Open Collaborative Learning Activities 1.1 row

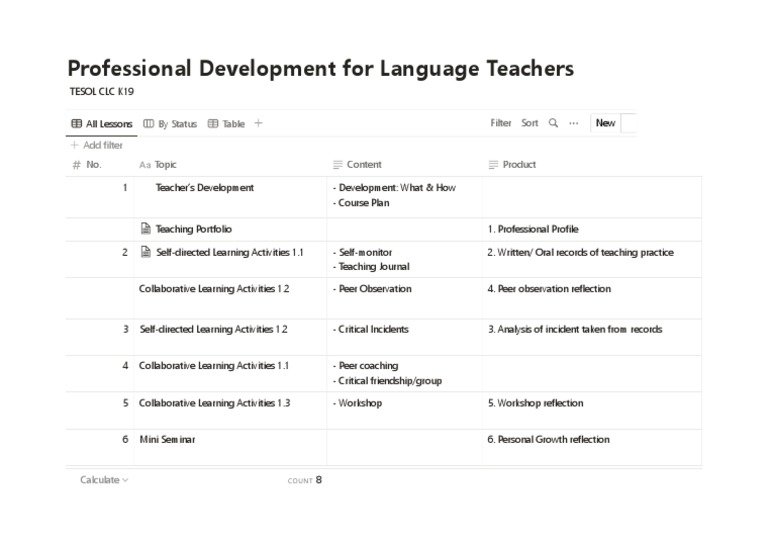(214, 365)
